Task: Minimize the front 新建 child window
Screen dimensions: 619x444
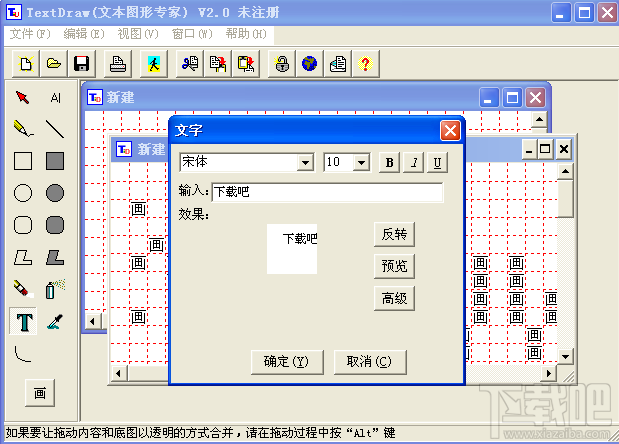Action: click(x=529, y=149)
